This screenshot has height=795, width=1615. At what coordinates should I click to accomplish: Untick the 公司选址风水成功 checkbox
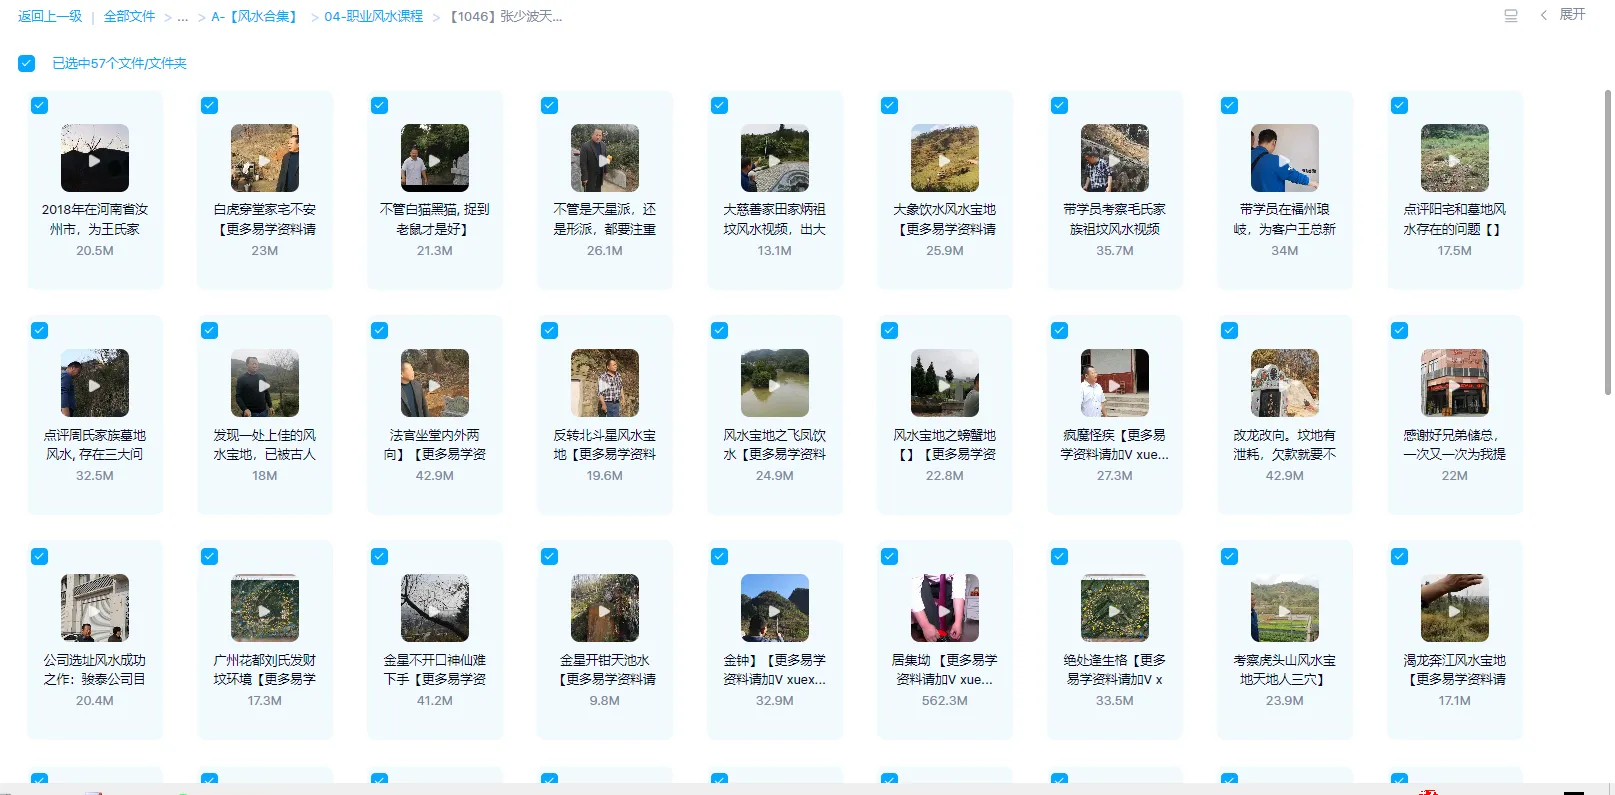tap(40, 556)
